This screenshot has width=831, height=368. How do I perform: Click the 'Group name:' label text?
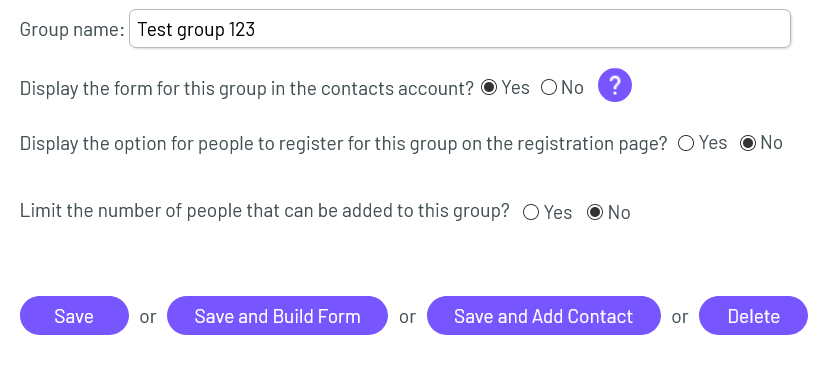(x=72, y=30)
